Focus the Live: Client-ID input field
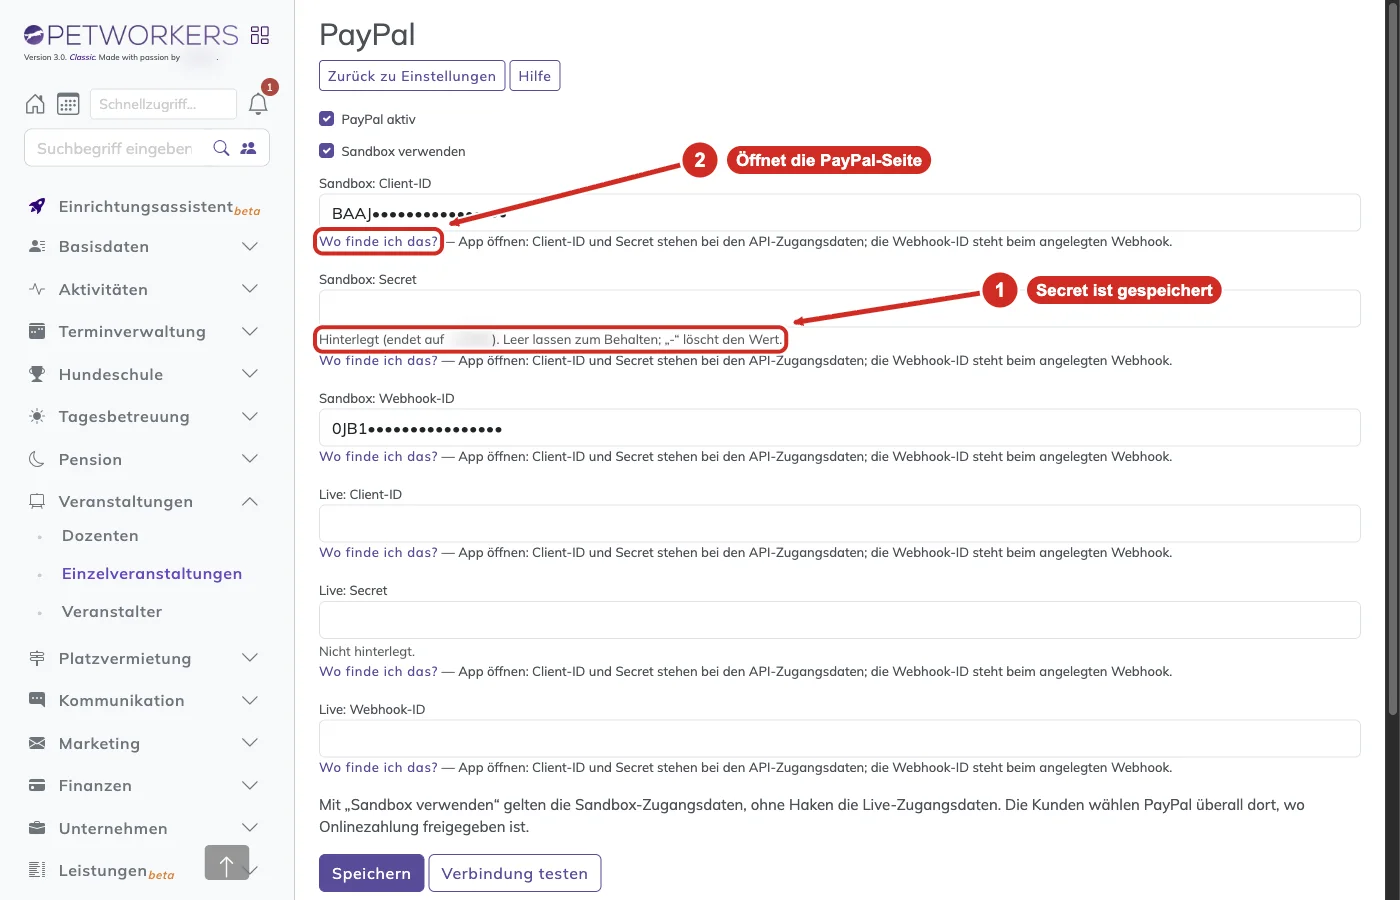1400x900 pixels. [x=840, y=524]
